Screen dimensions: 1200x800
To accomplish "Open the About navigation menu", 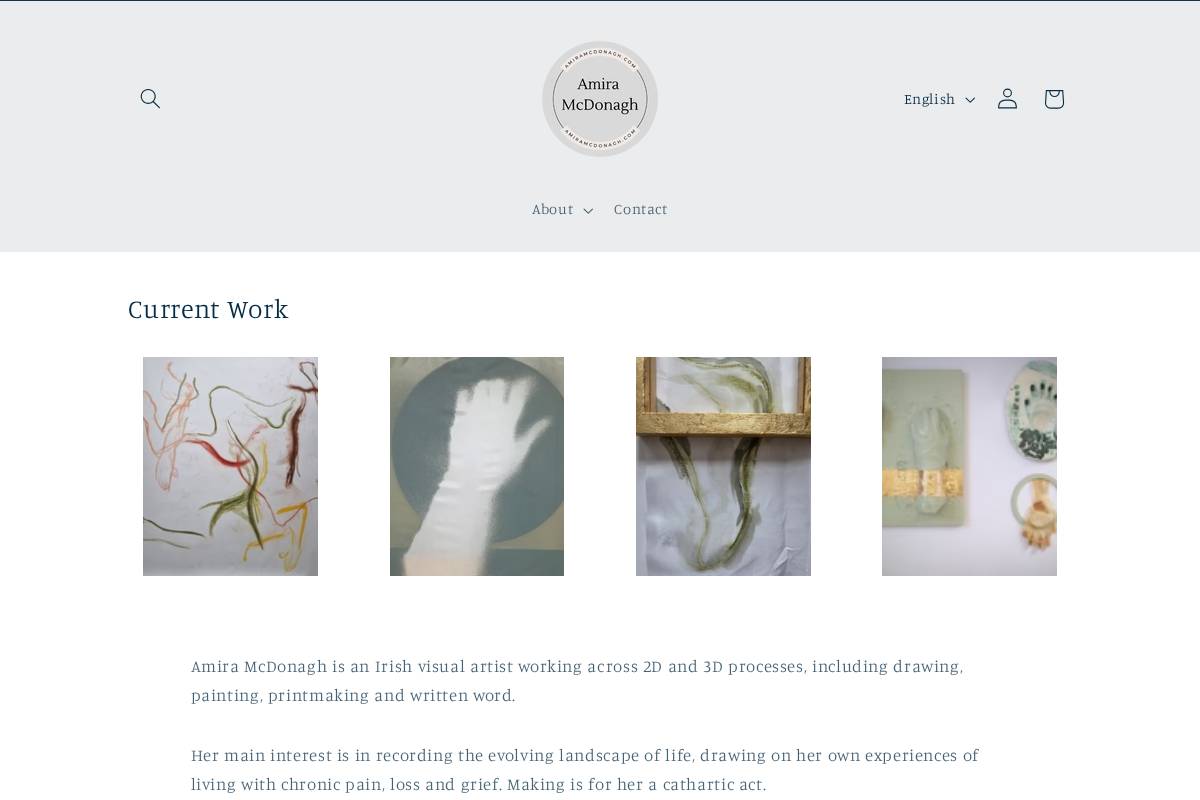I will 562,209.
